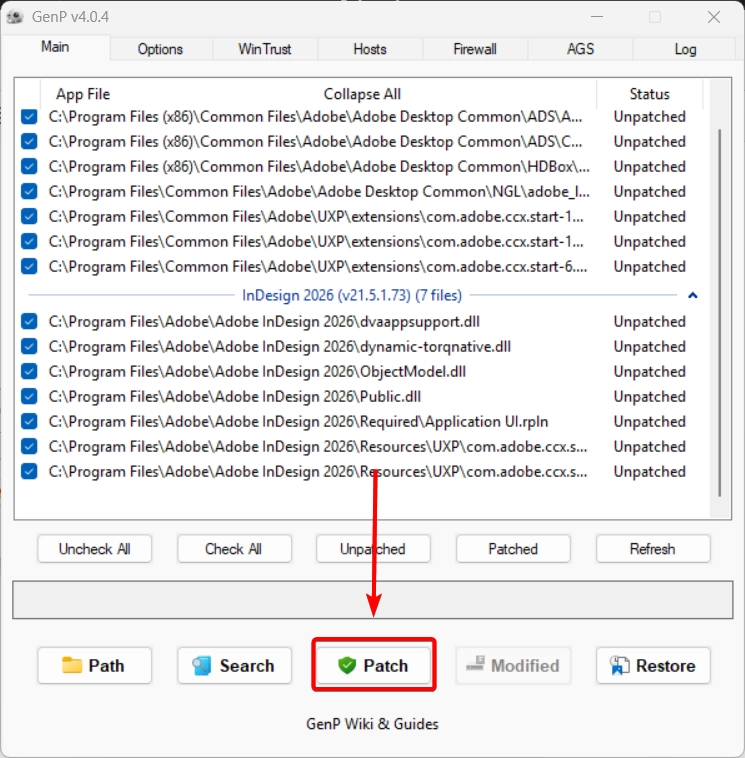Click the Unpatched filter button
745x758 pixels.
coord(374,549)
